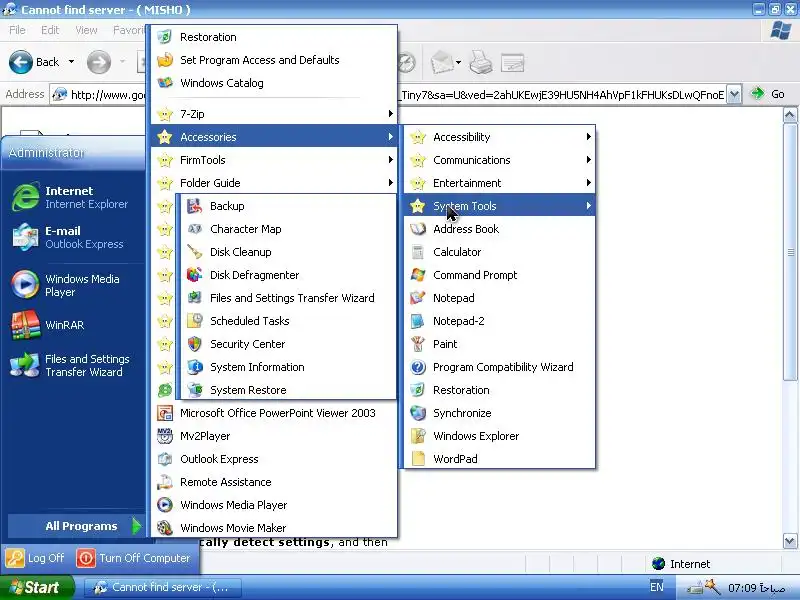Viewport: 800px width, 600px height.
Task: Click Cannot find server taskbar button
Action: point(162,587)
